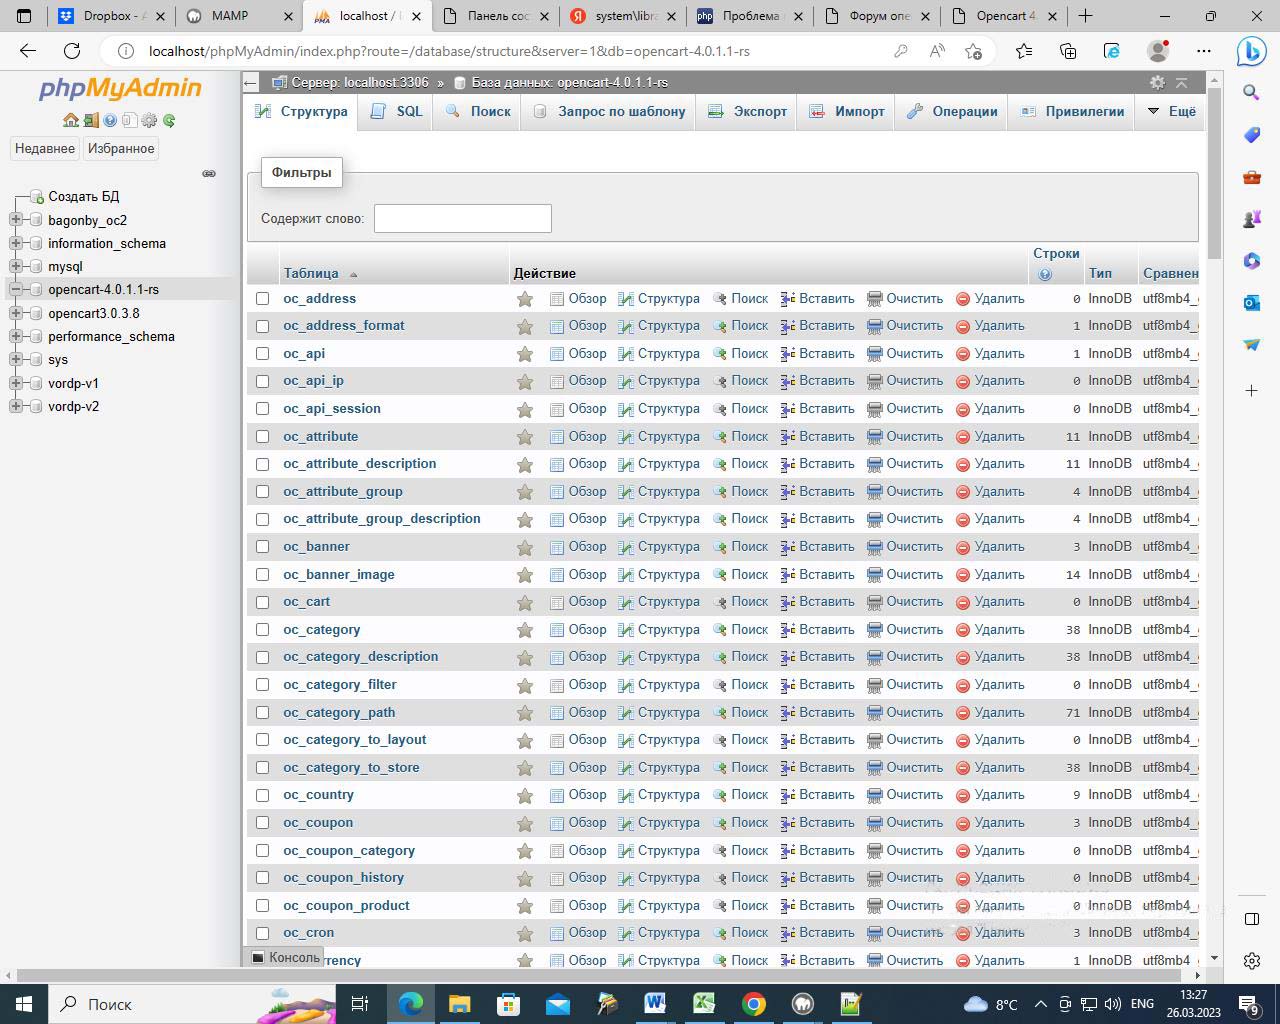Click page settings gear in server bar
1280x1024 pixels.
(x=1157, y=82)
